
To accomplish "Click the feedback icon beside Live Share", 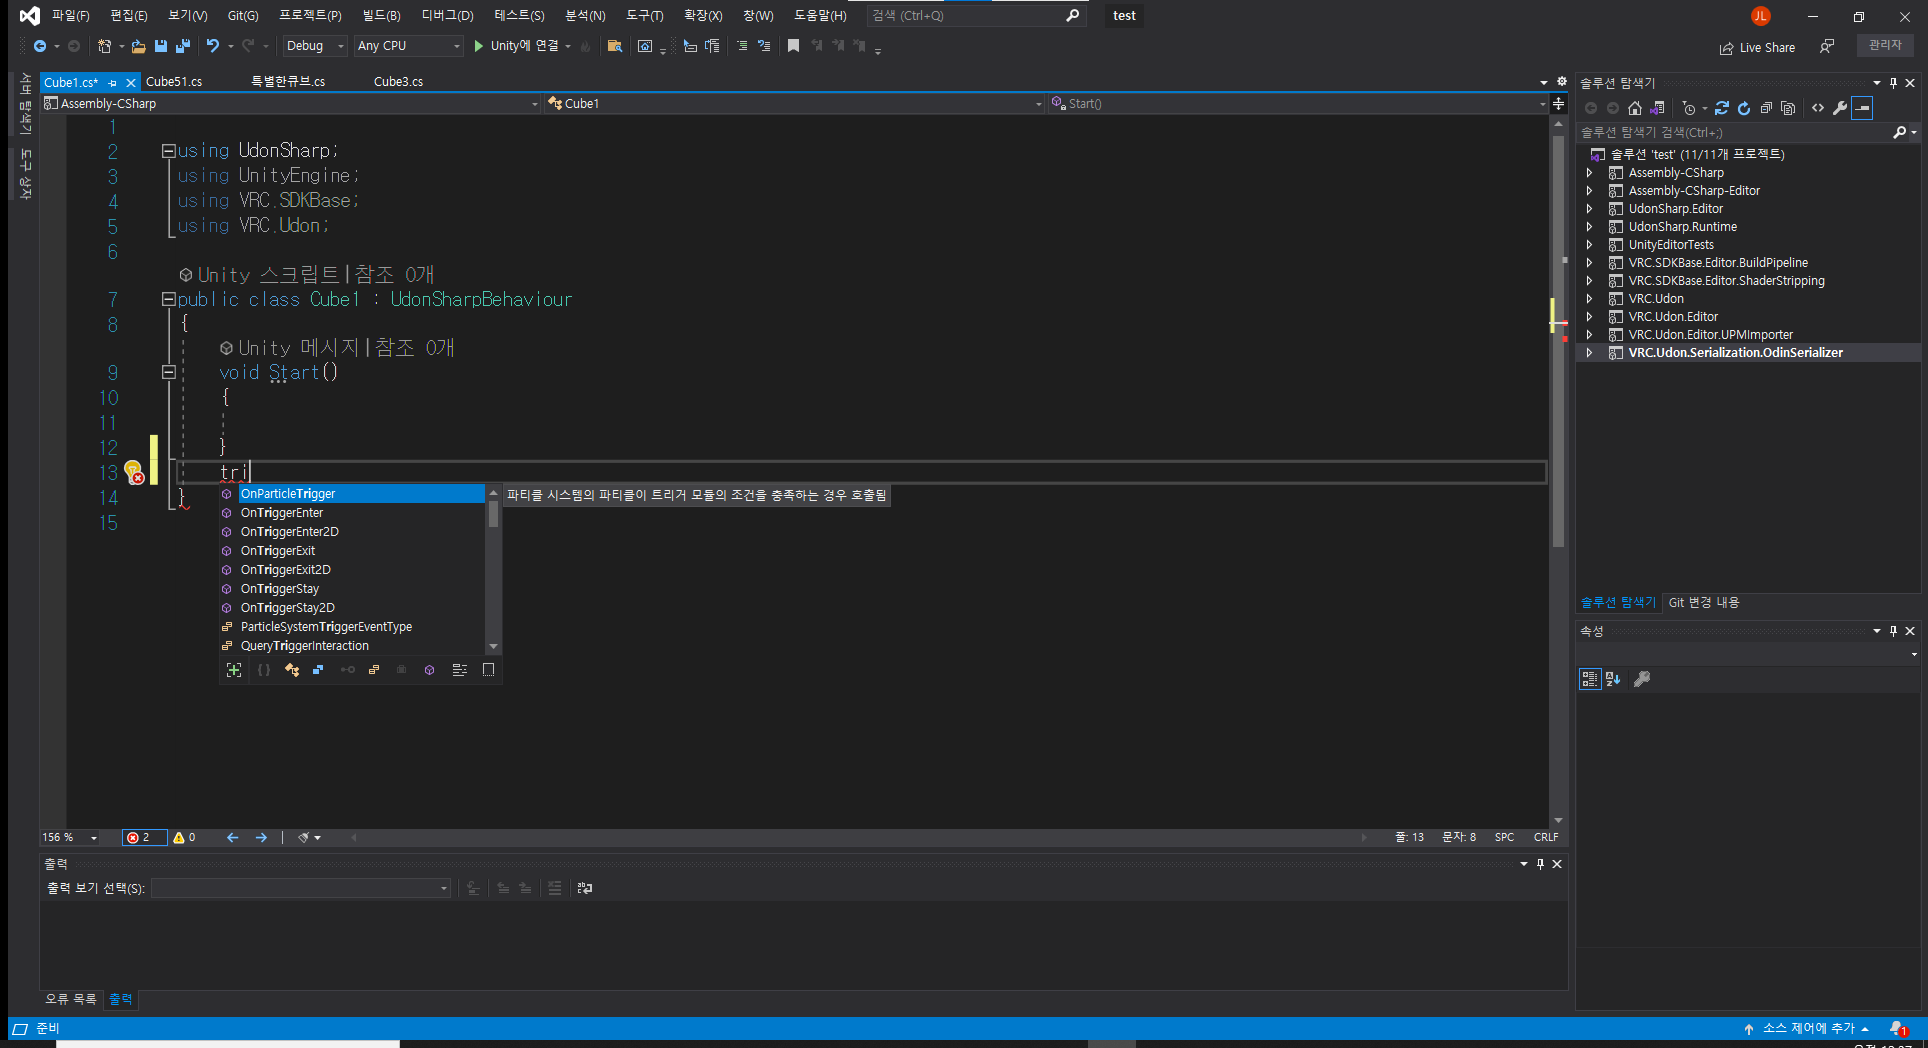I will coord(1827,46).
